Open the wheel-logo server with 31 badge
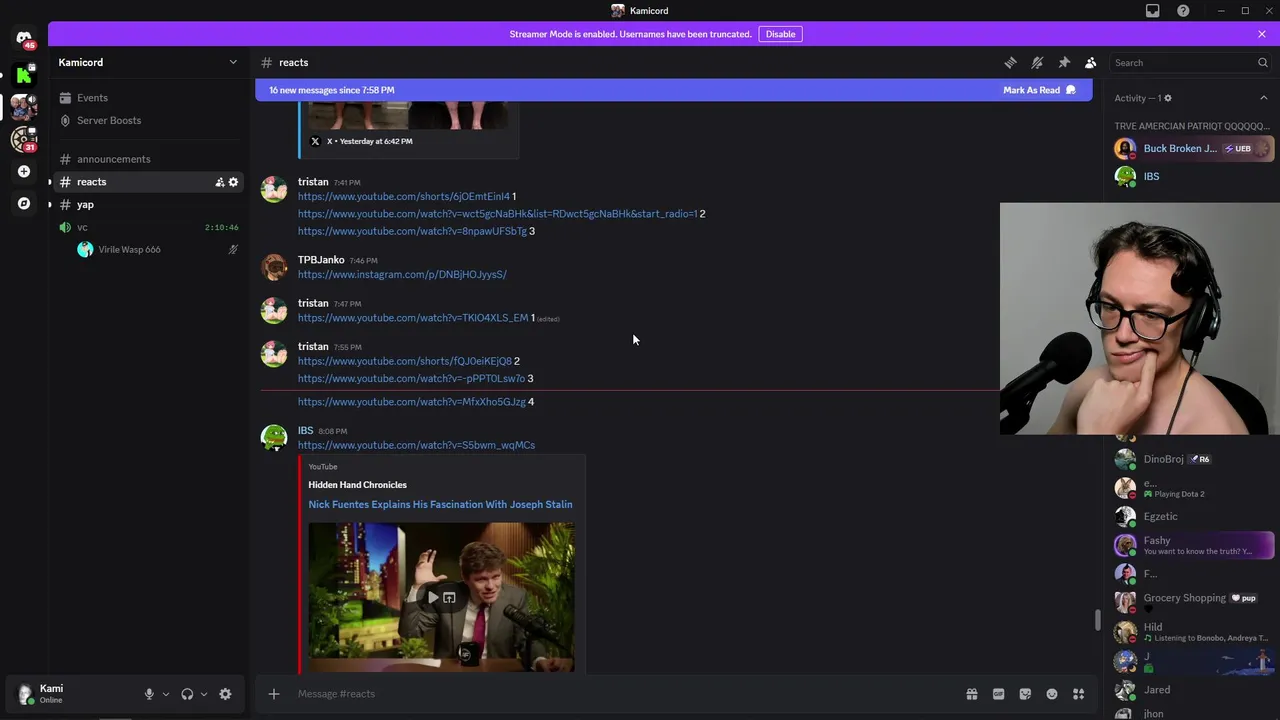 [24, 139]
